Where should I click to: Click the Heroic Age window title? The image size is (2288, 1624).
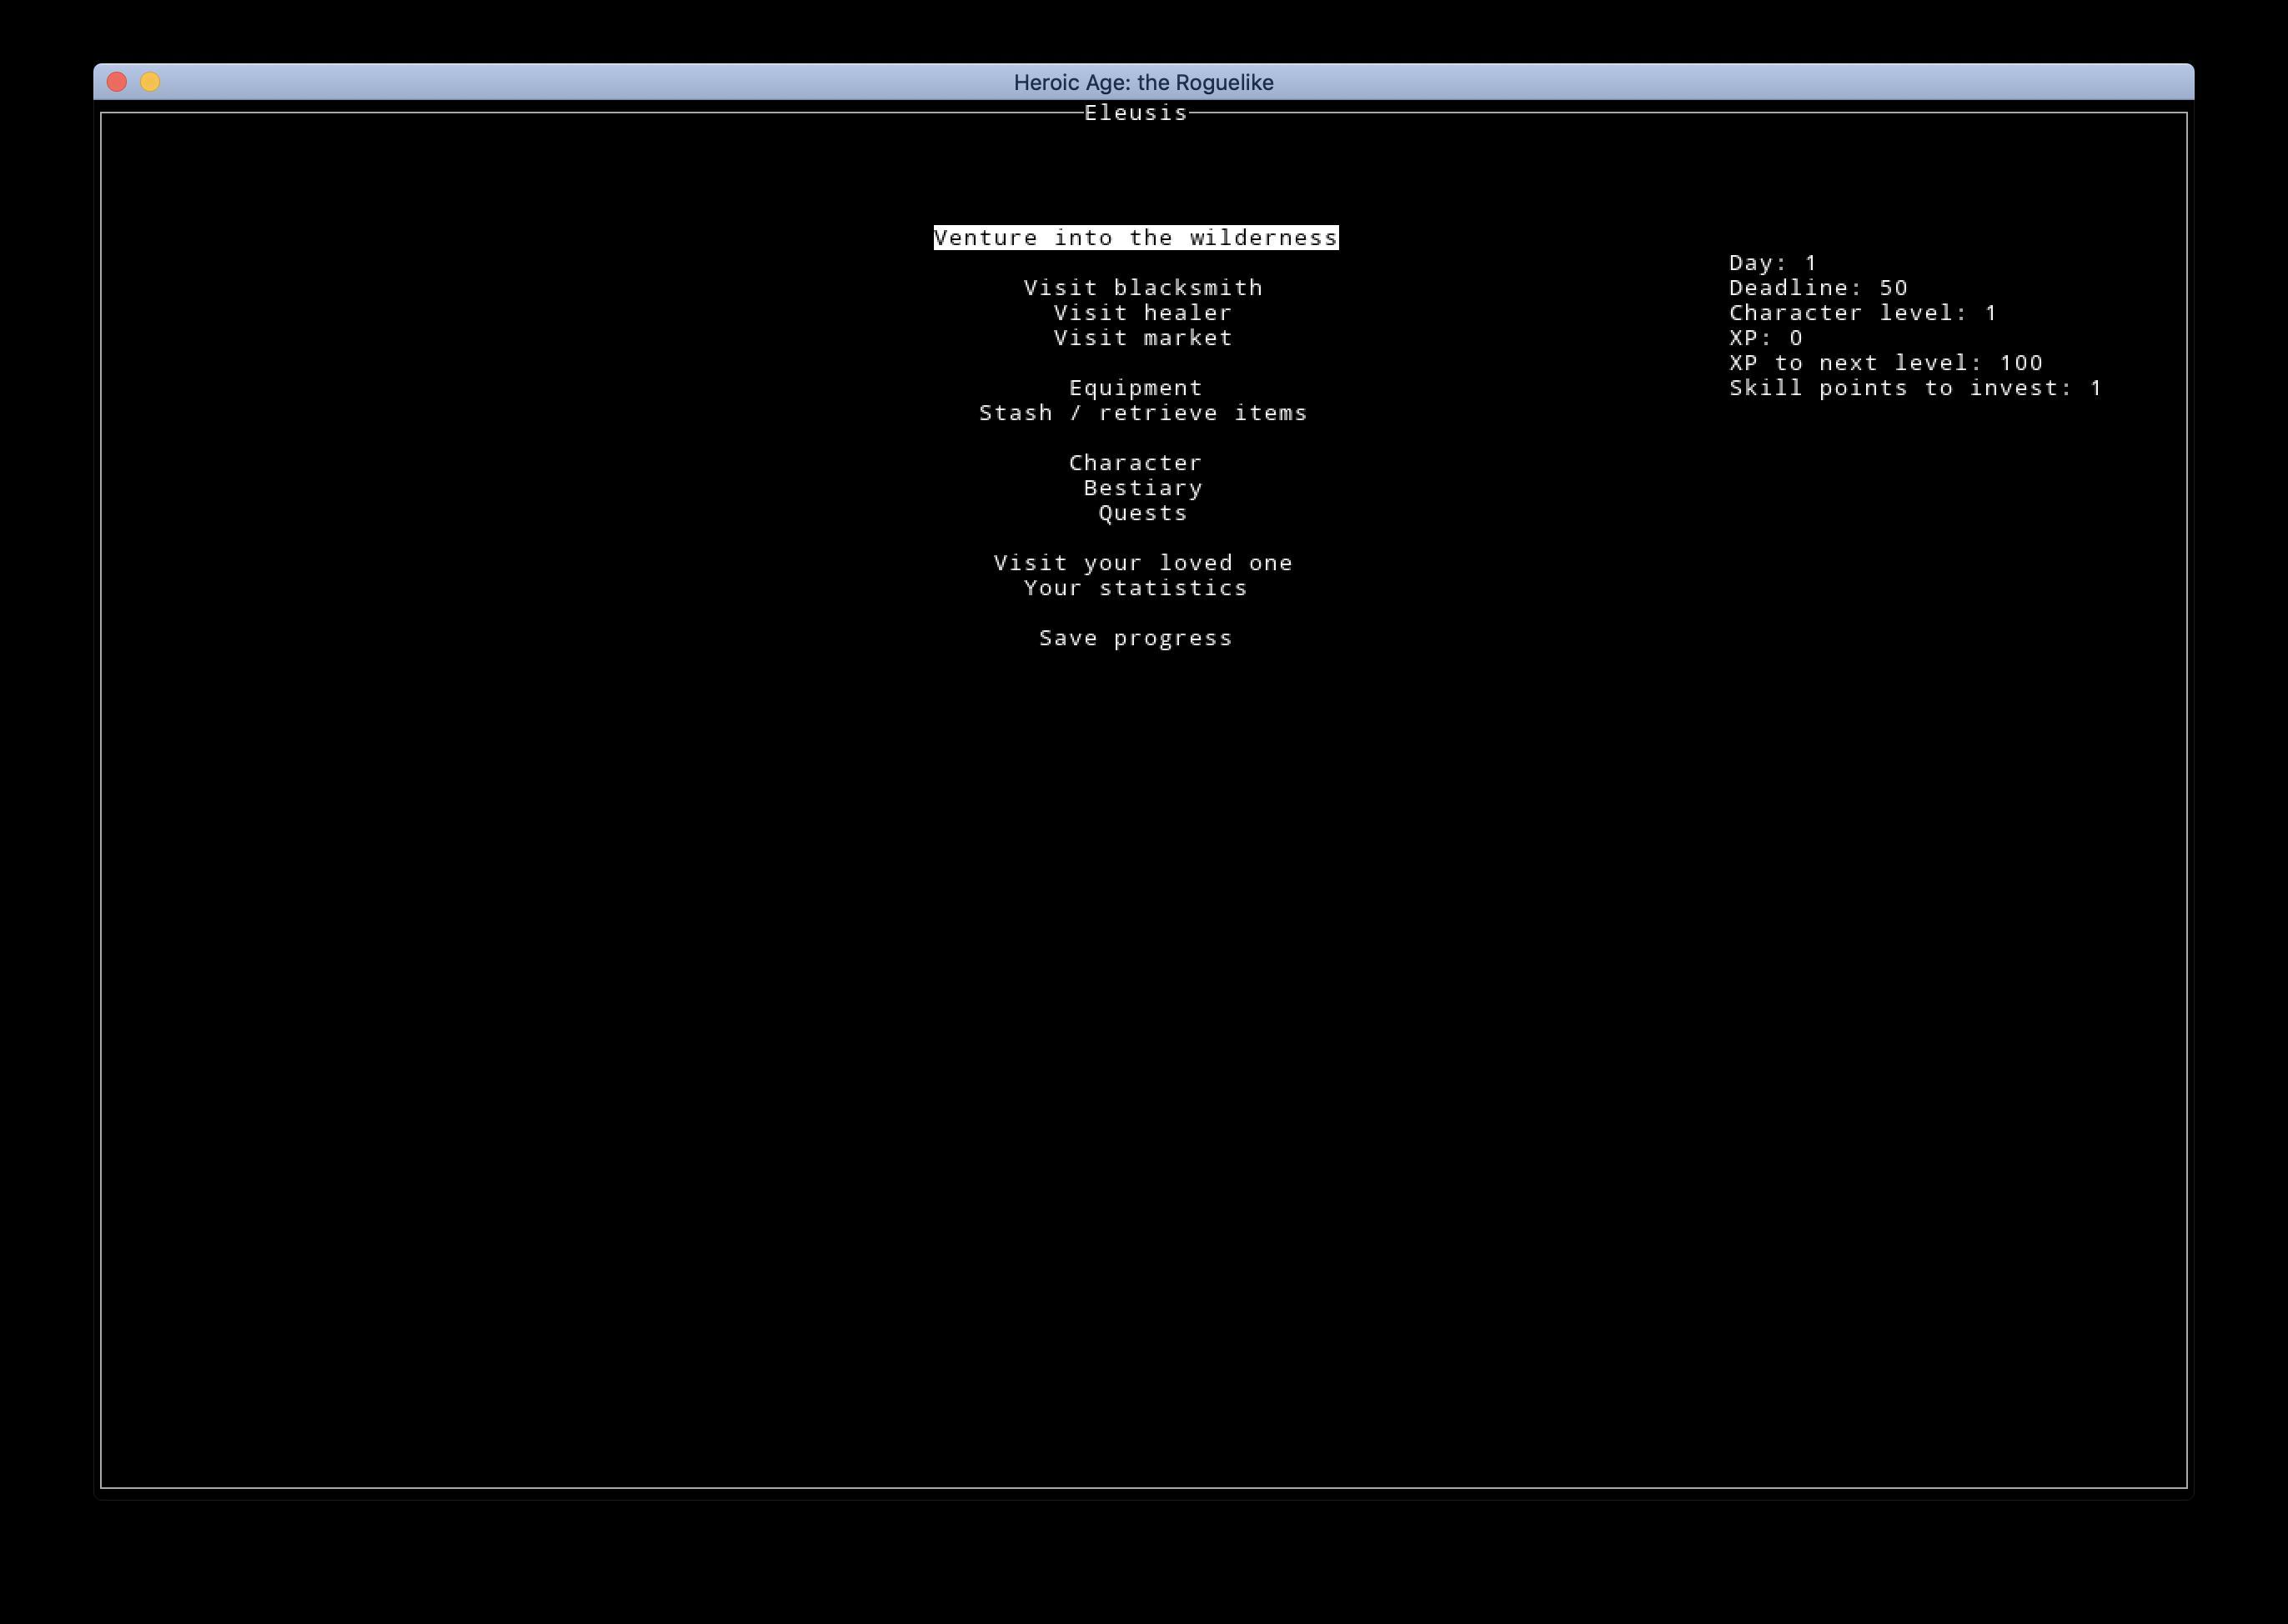(x=1143, y=82)
